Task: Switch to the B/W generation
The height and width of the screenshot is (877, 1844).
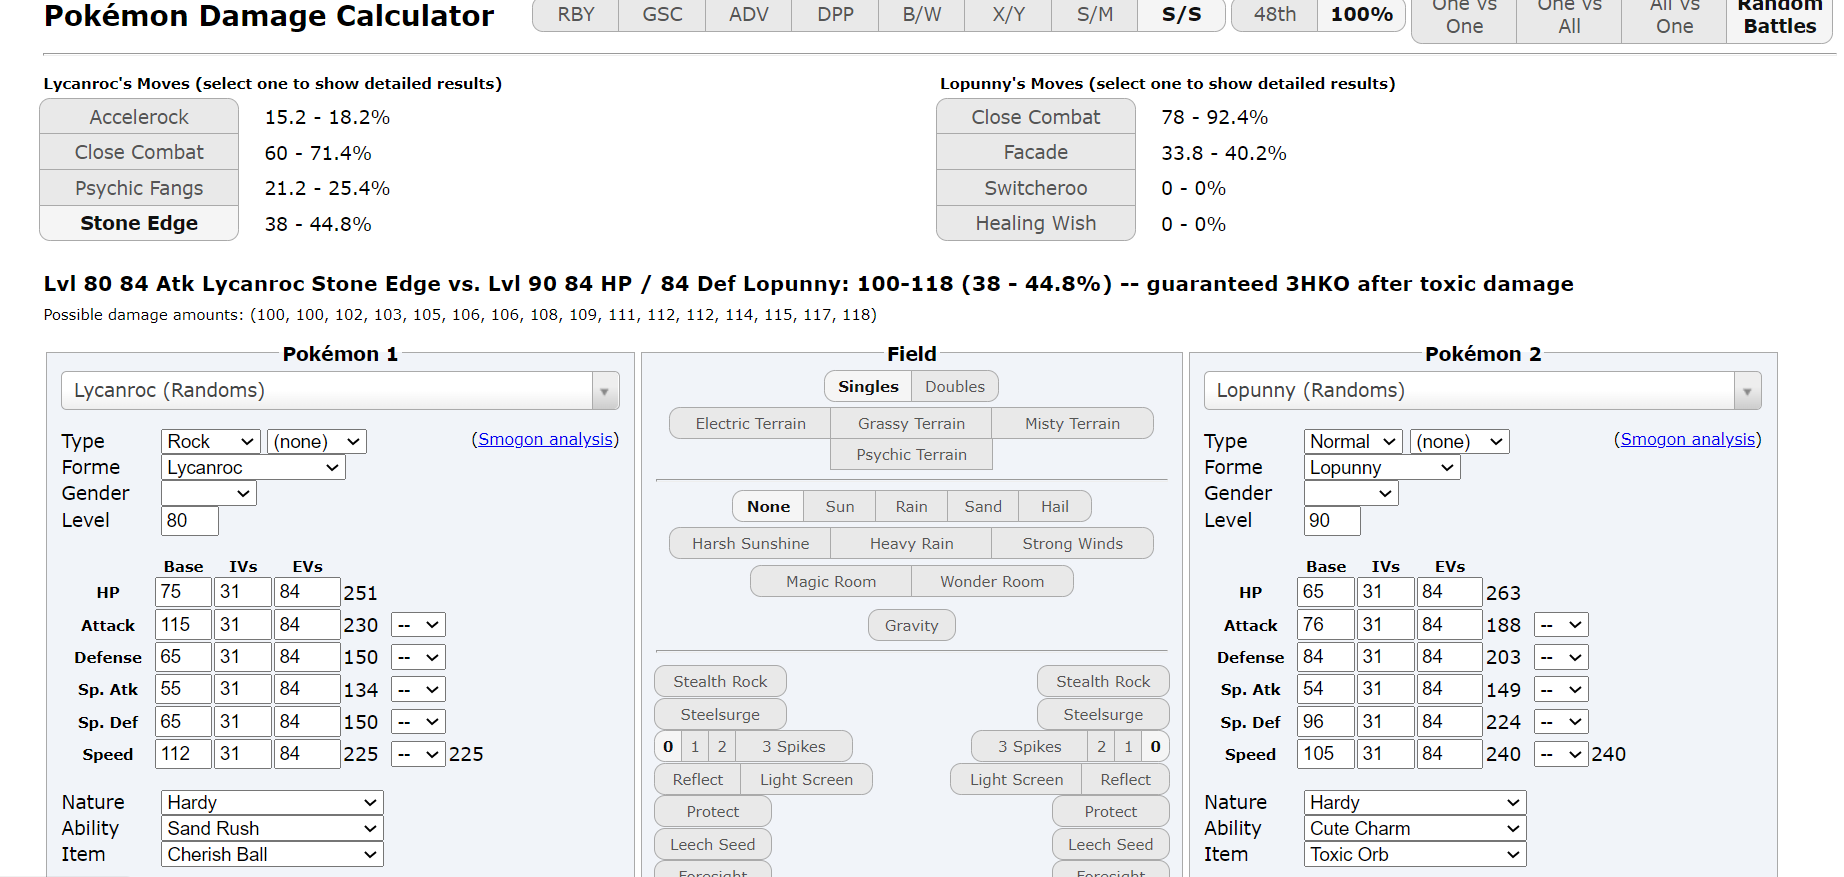Action: point(922,15)
